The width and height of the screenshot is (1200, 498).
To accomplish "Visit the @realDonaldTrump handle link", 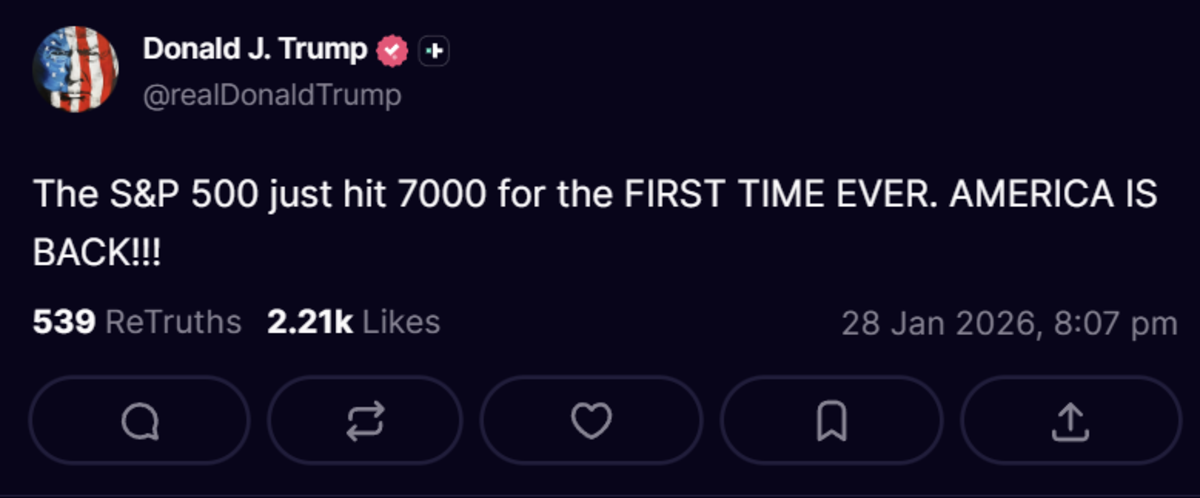I will pos(272,95).
